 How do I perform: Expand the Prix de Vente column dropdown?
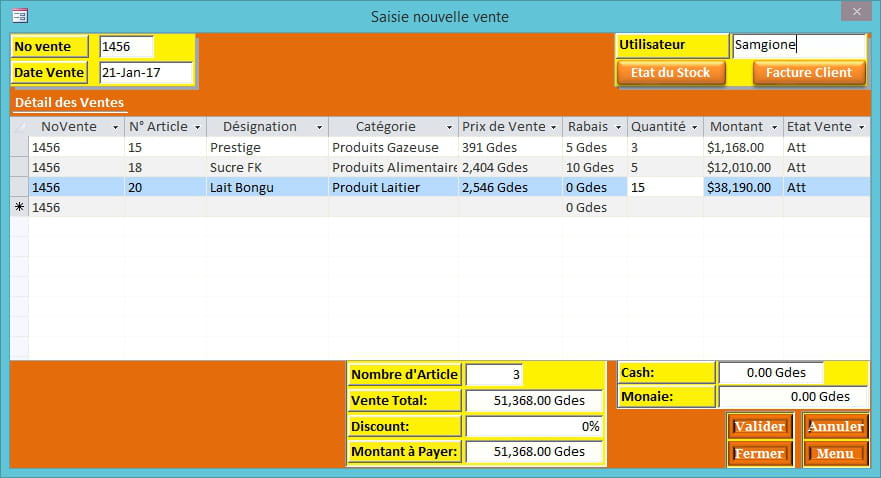click(x=553, y=128)
